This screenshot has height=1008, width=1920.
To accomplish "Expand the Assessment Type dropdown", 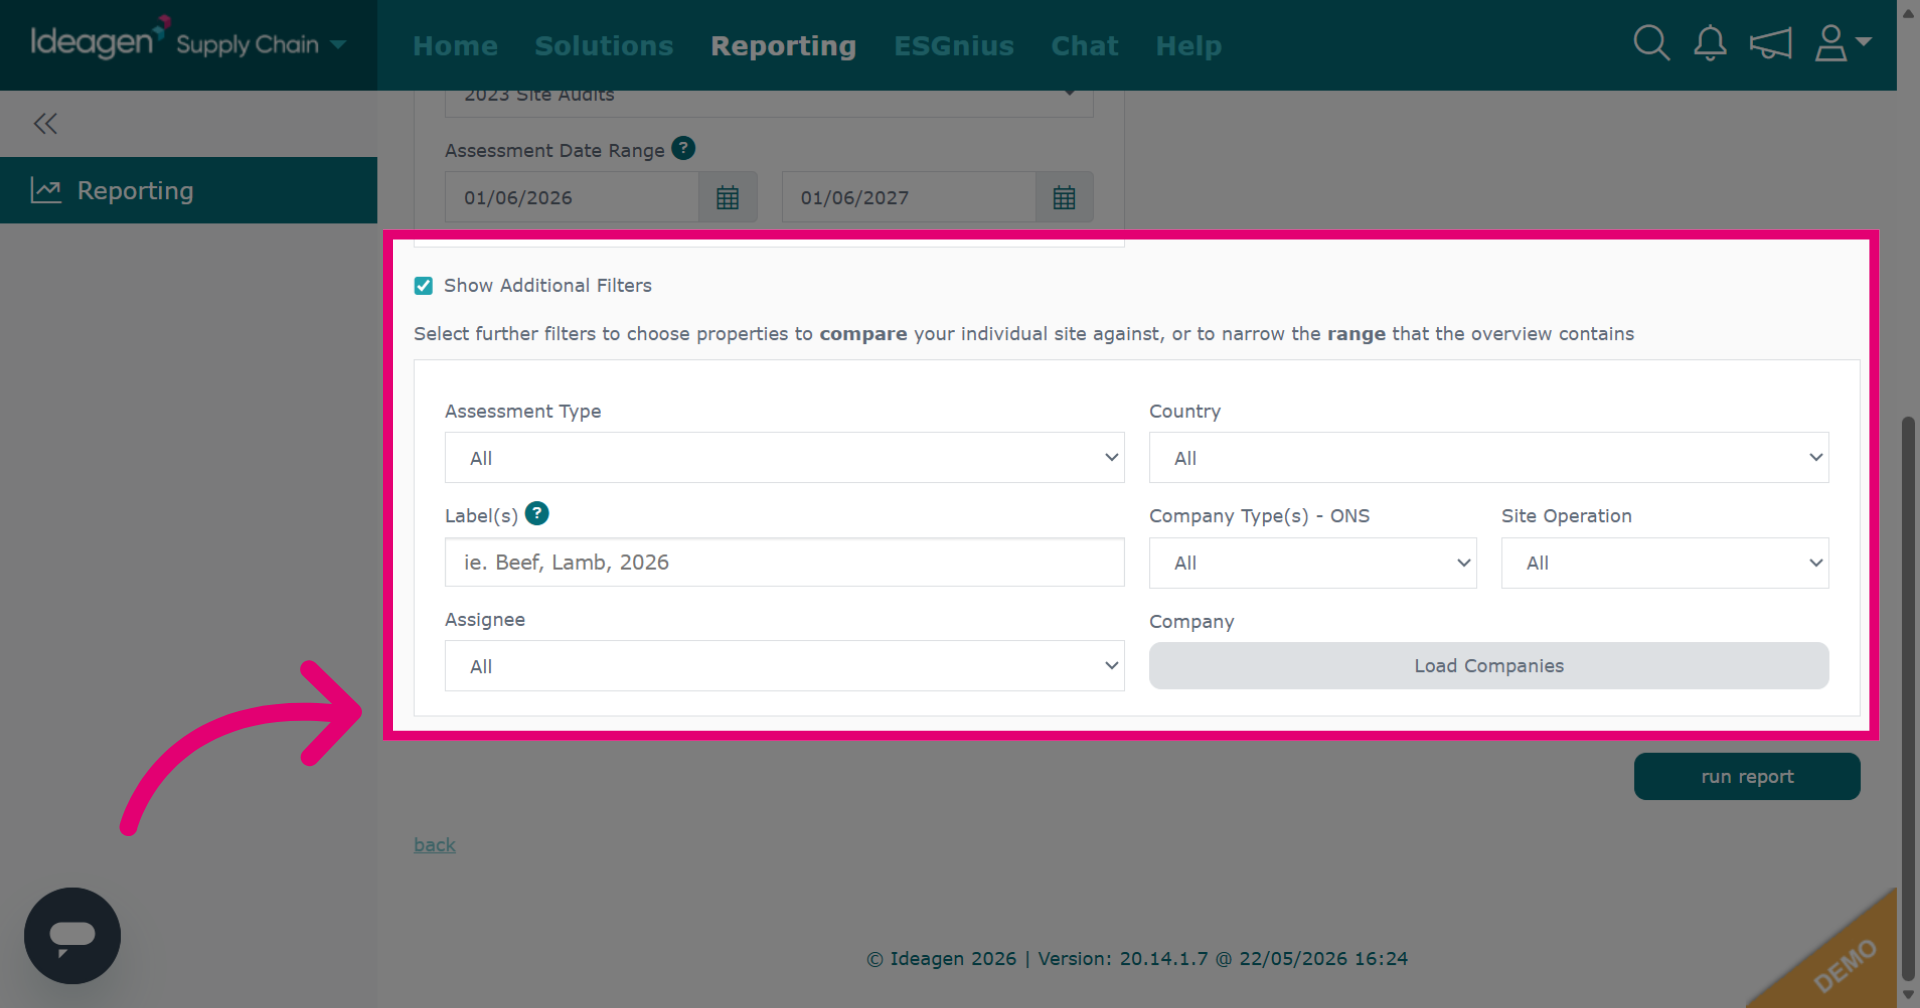I will (784, 458).
